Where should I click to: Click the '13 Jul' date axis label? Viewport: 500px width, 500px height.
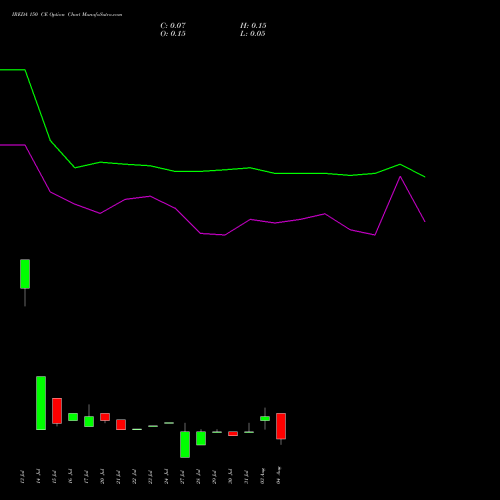(22, 477)
